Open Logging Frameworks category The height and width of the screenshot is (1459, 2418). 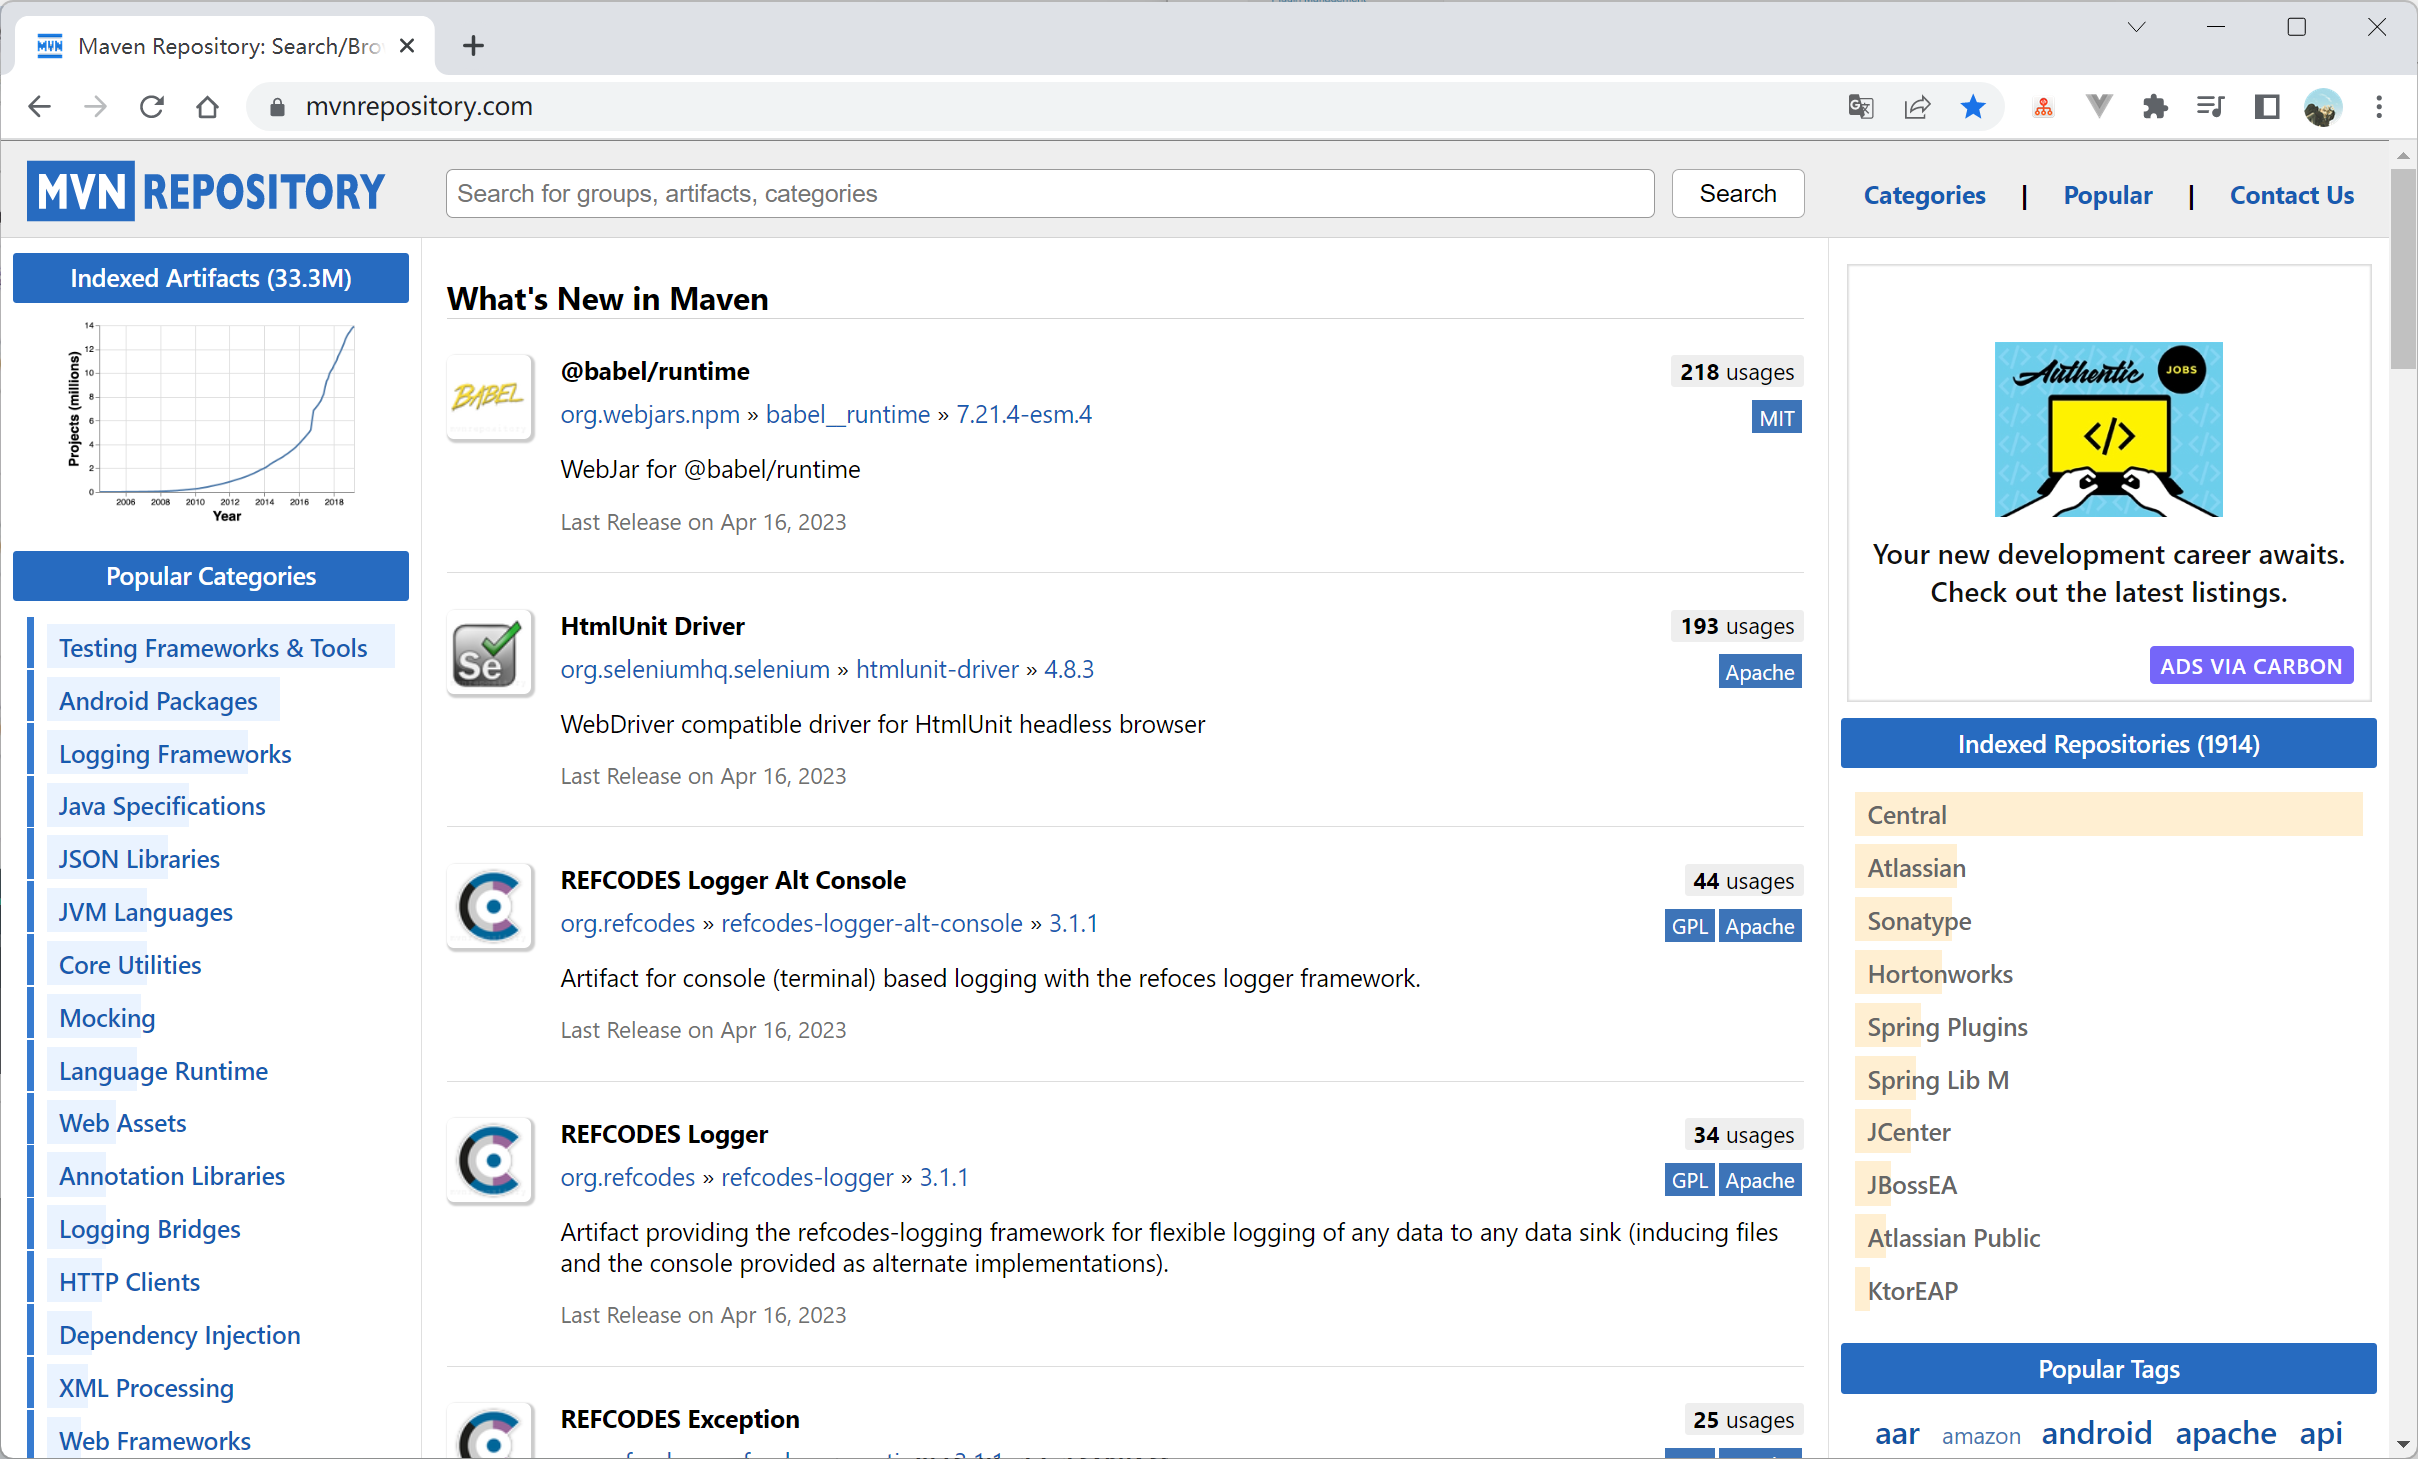click(175, 754)
